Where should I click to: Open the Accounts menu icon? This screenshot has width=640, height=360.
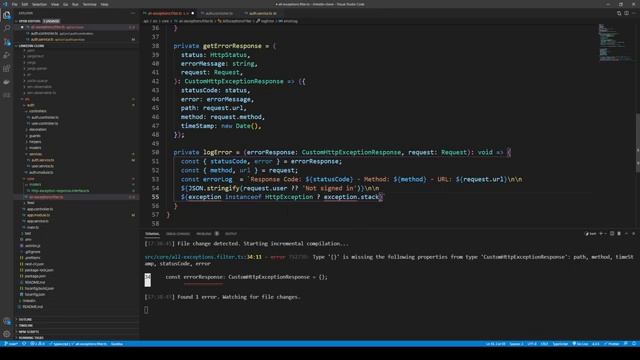tap(7, 321)
